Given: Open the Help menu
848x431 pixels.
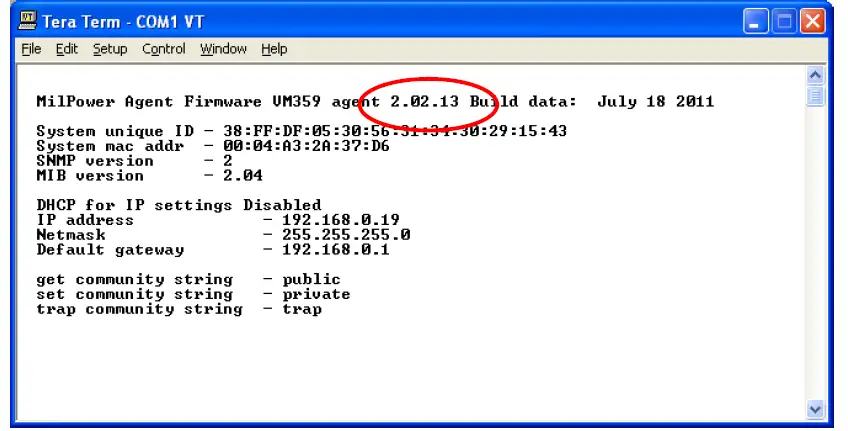Looking at the screenshot, I should [274, 49].
